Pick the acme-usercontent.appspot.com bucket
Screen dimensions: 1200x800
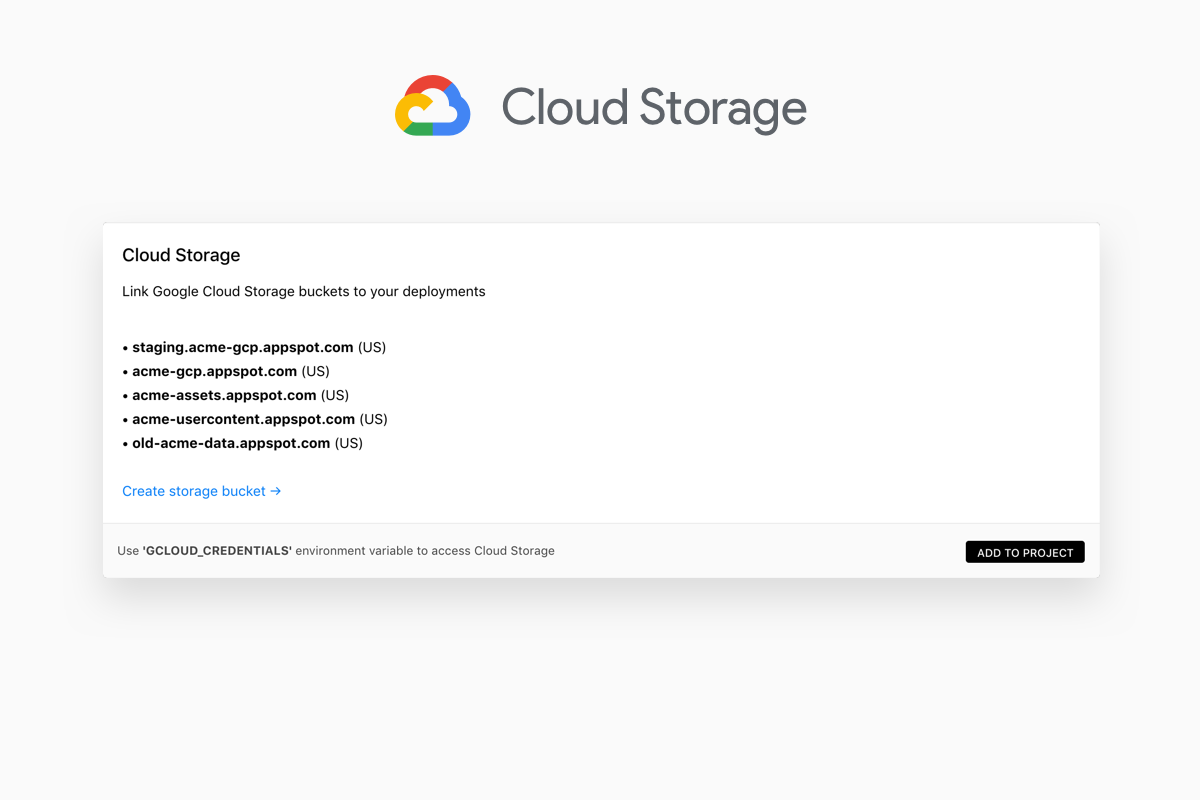pyautogui.click(x=243, y=419)
